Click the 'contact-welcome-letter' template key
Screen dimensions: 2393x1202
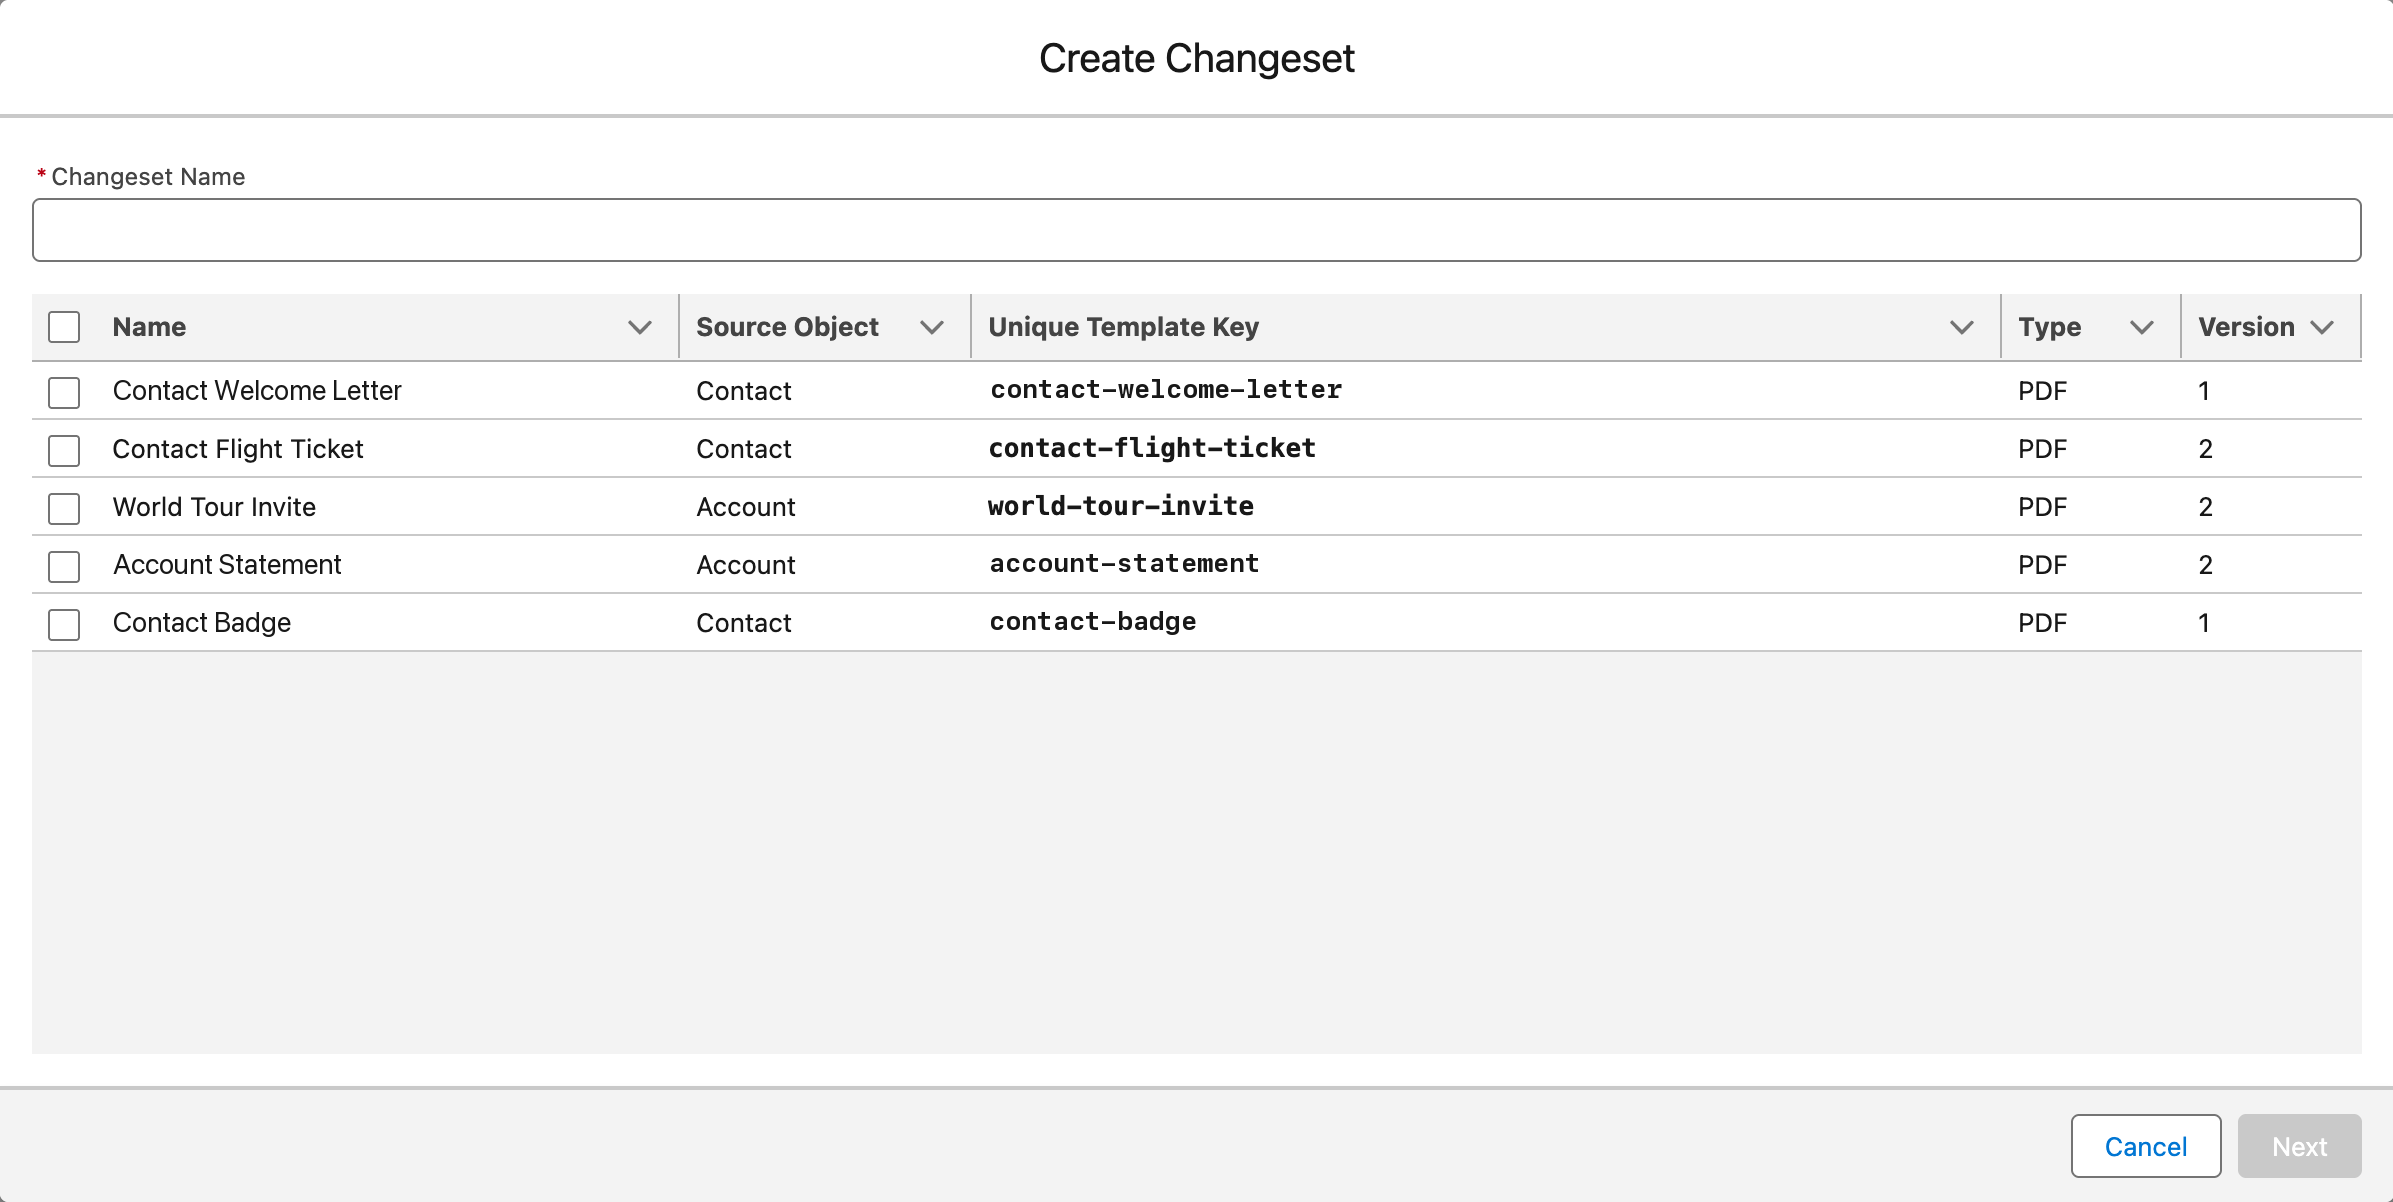(1165, 390)
